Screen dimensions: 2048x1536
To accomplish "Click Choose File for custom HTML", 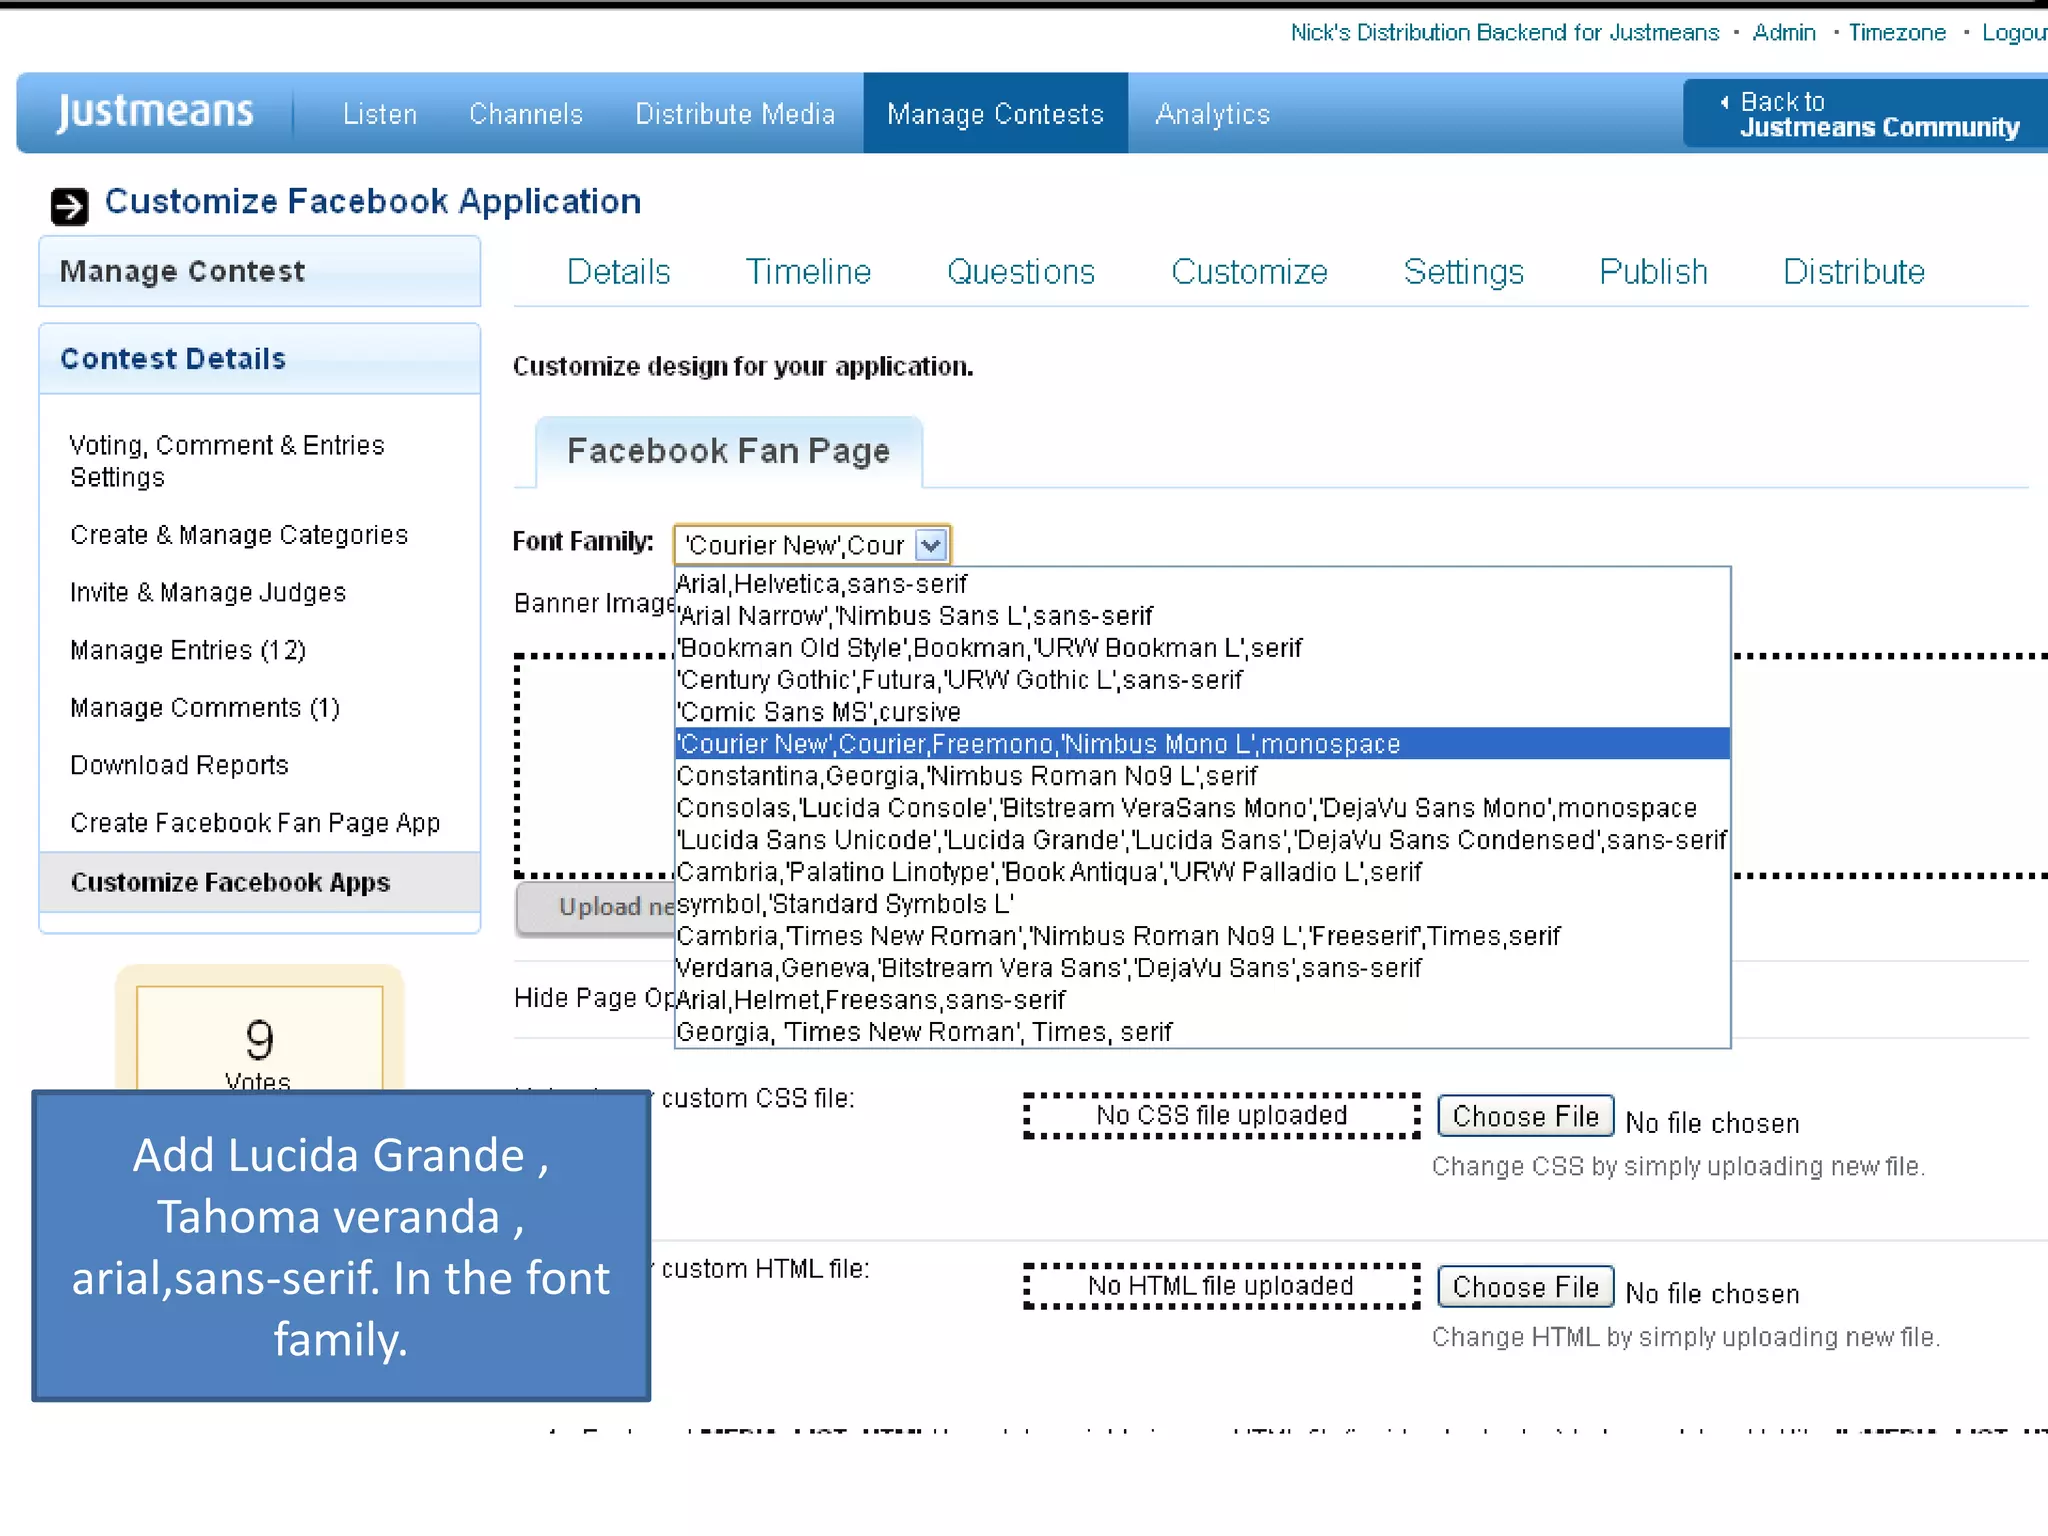I will (x=1525, y=1287).
